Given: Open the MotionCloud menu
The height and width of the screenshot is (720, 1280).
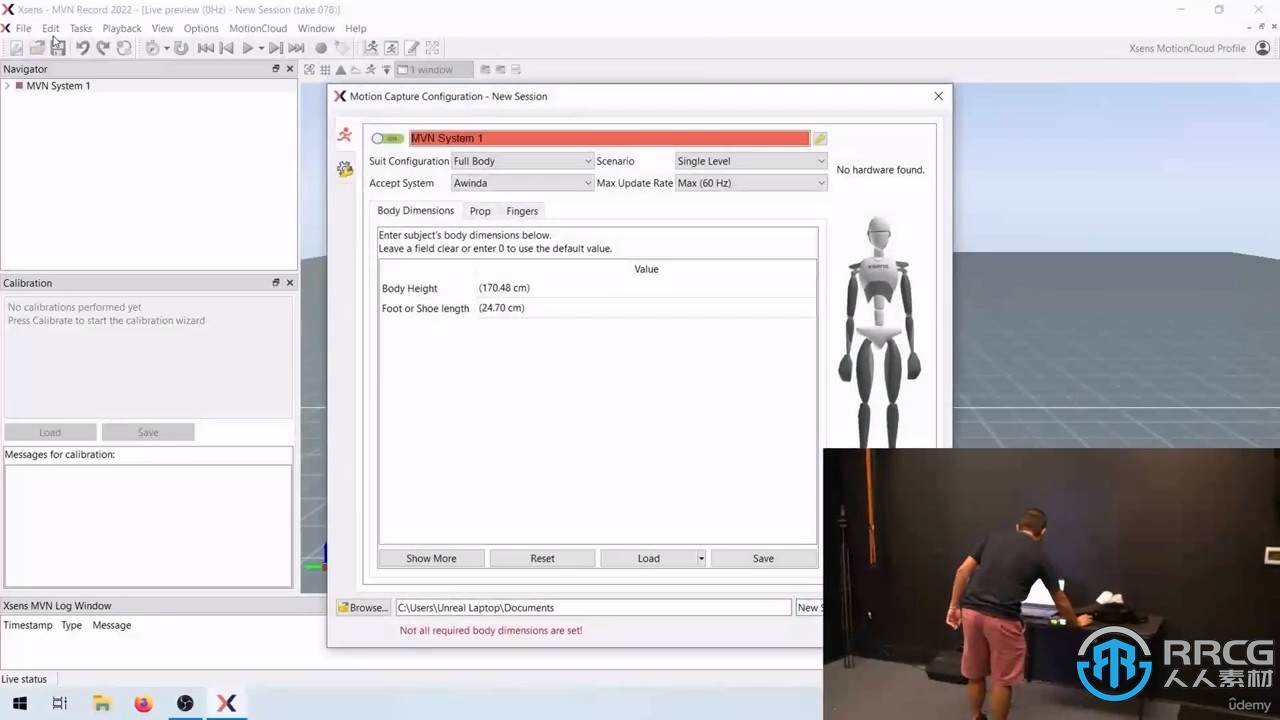Looking at the screenshot, I should point(258,28).
